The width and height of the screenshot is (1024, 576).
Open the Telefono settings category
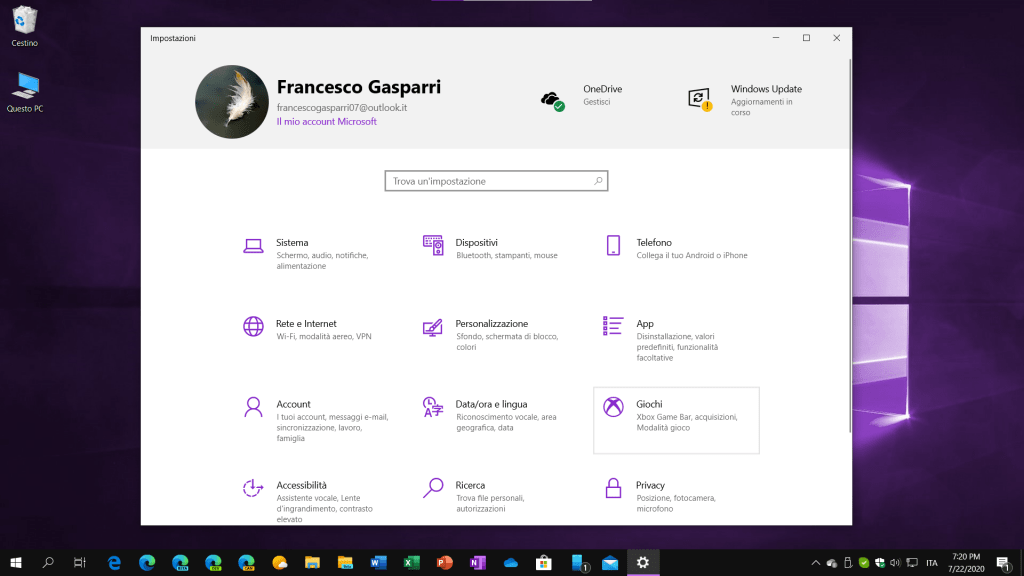click(x=653, y=243)
